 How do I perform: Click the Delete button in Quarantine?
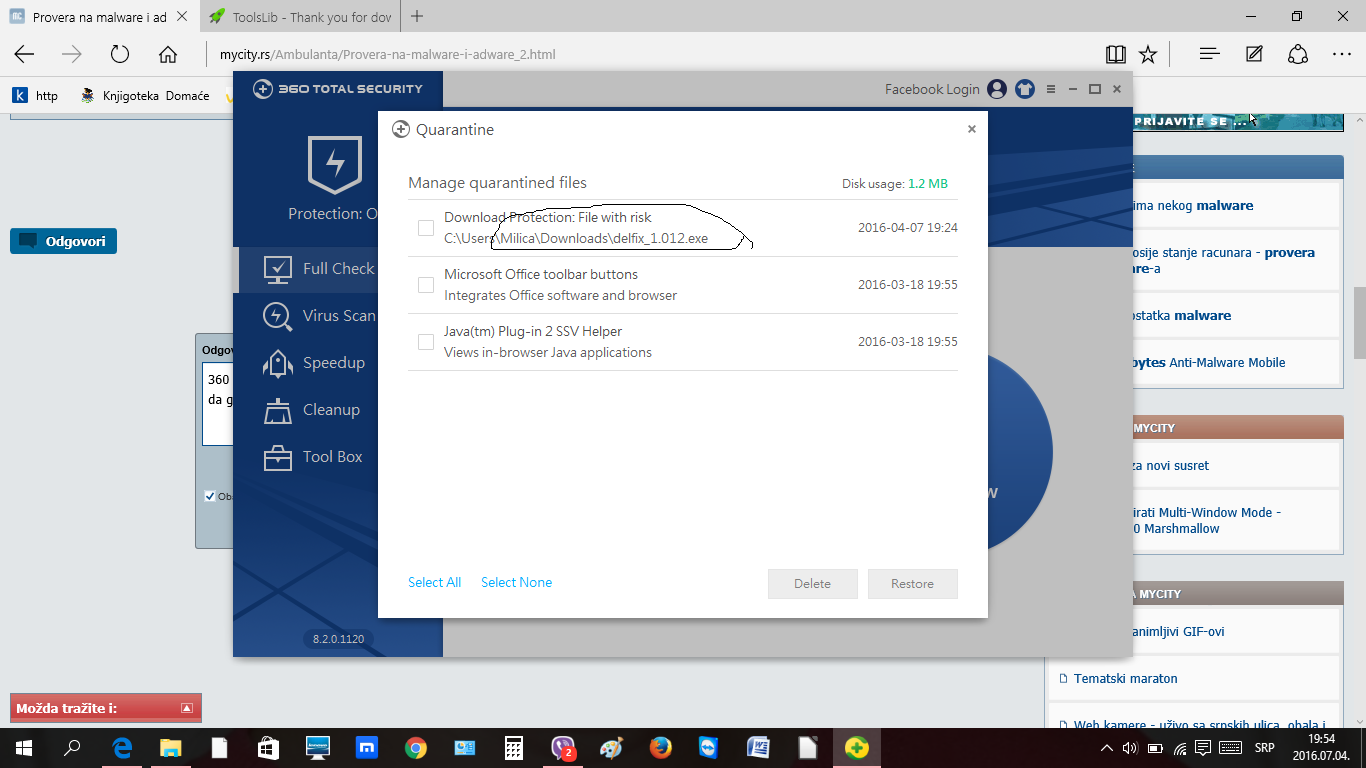pyautogui.click(x=813, y=584)
